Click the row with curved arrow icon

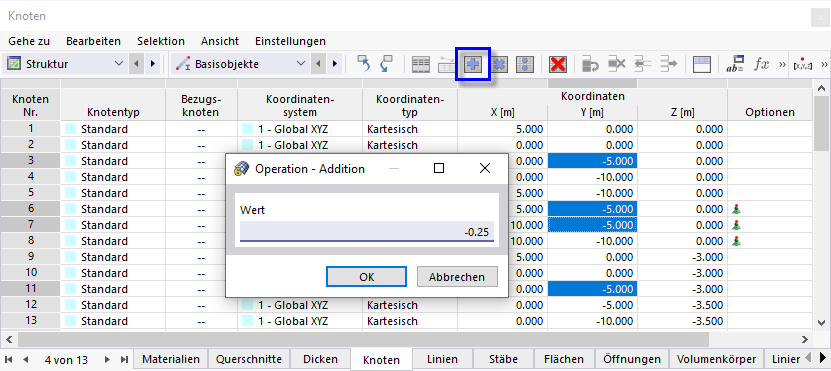(590, 65)
